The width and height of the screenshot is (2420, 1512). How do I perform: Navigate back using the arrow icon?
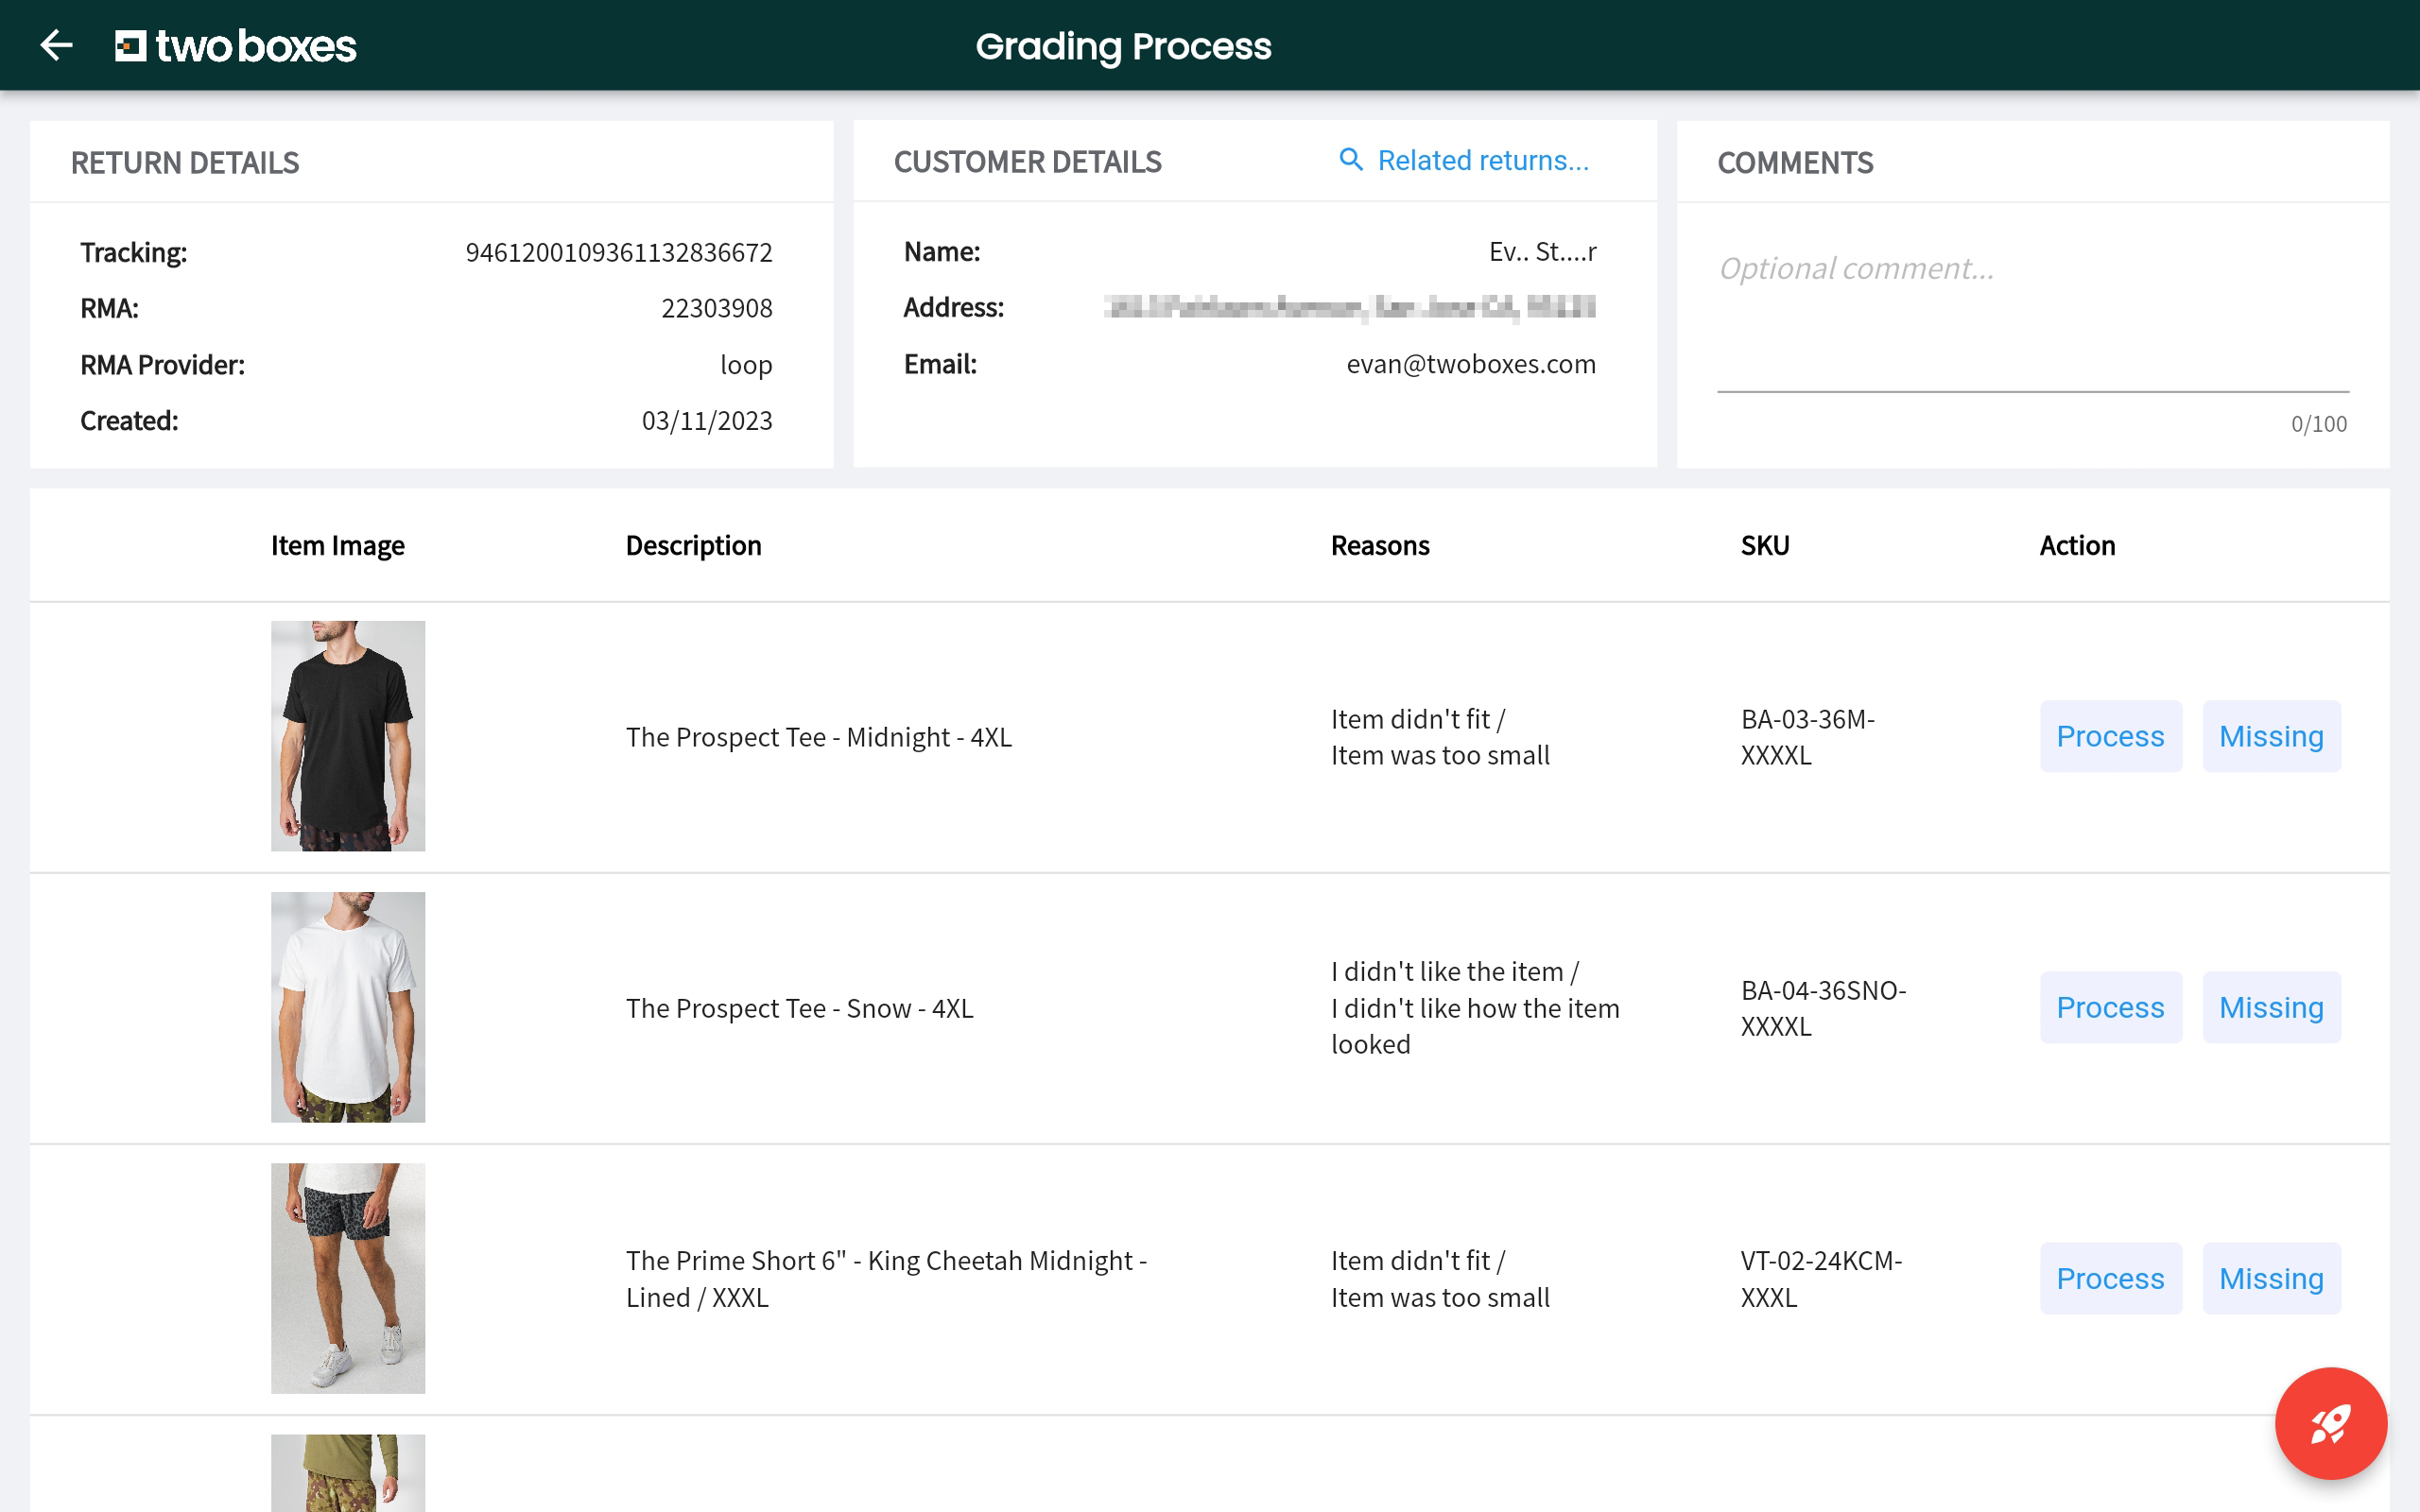57,45
